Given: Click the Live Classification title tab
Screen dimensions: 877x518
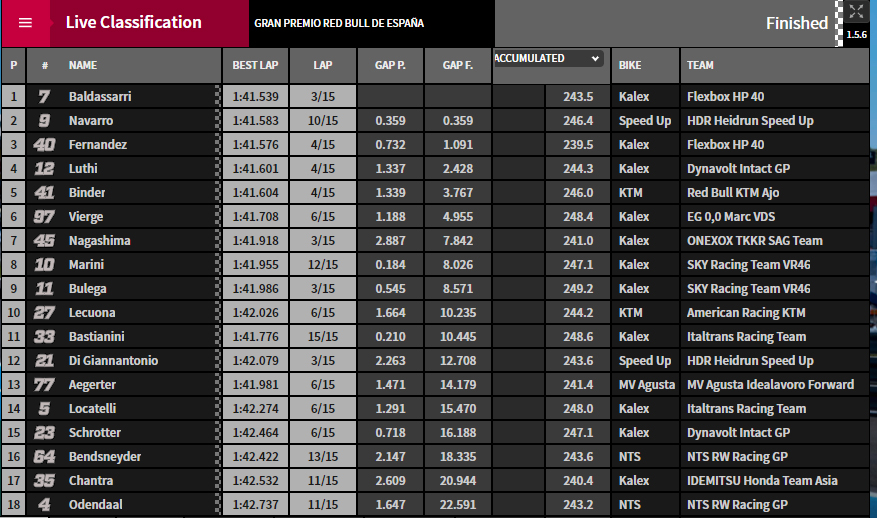Looking at the screenshot, I should pyautogui.click(x=133, y=23).
